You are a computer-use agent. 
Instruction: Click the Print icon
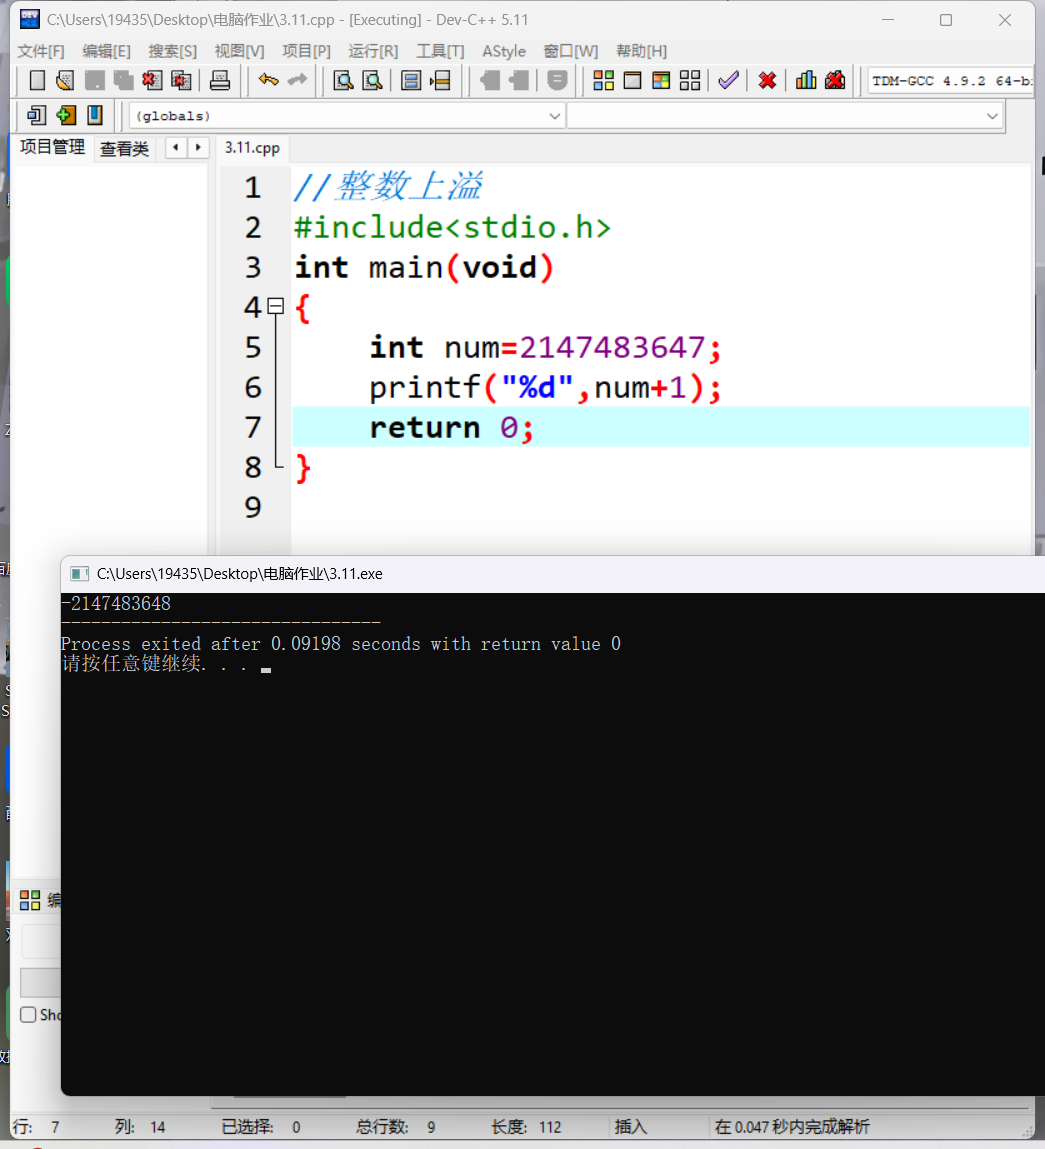(x=220, y=80)
